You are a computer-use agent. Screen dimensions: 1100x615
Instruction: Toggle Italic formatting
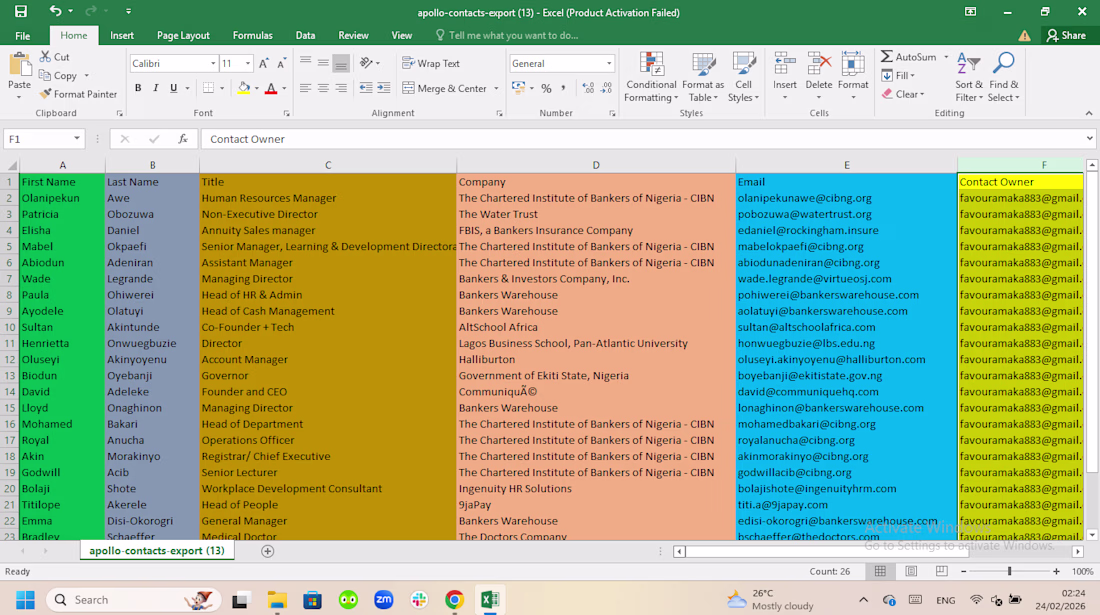point(156,88)
